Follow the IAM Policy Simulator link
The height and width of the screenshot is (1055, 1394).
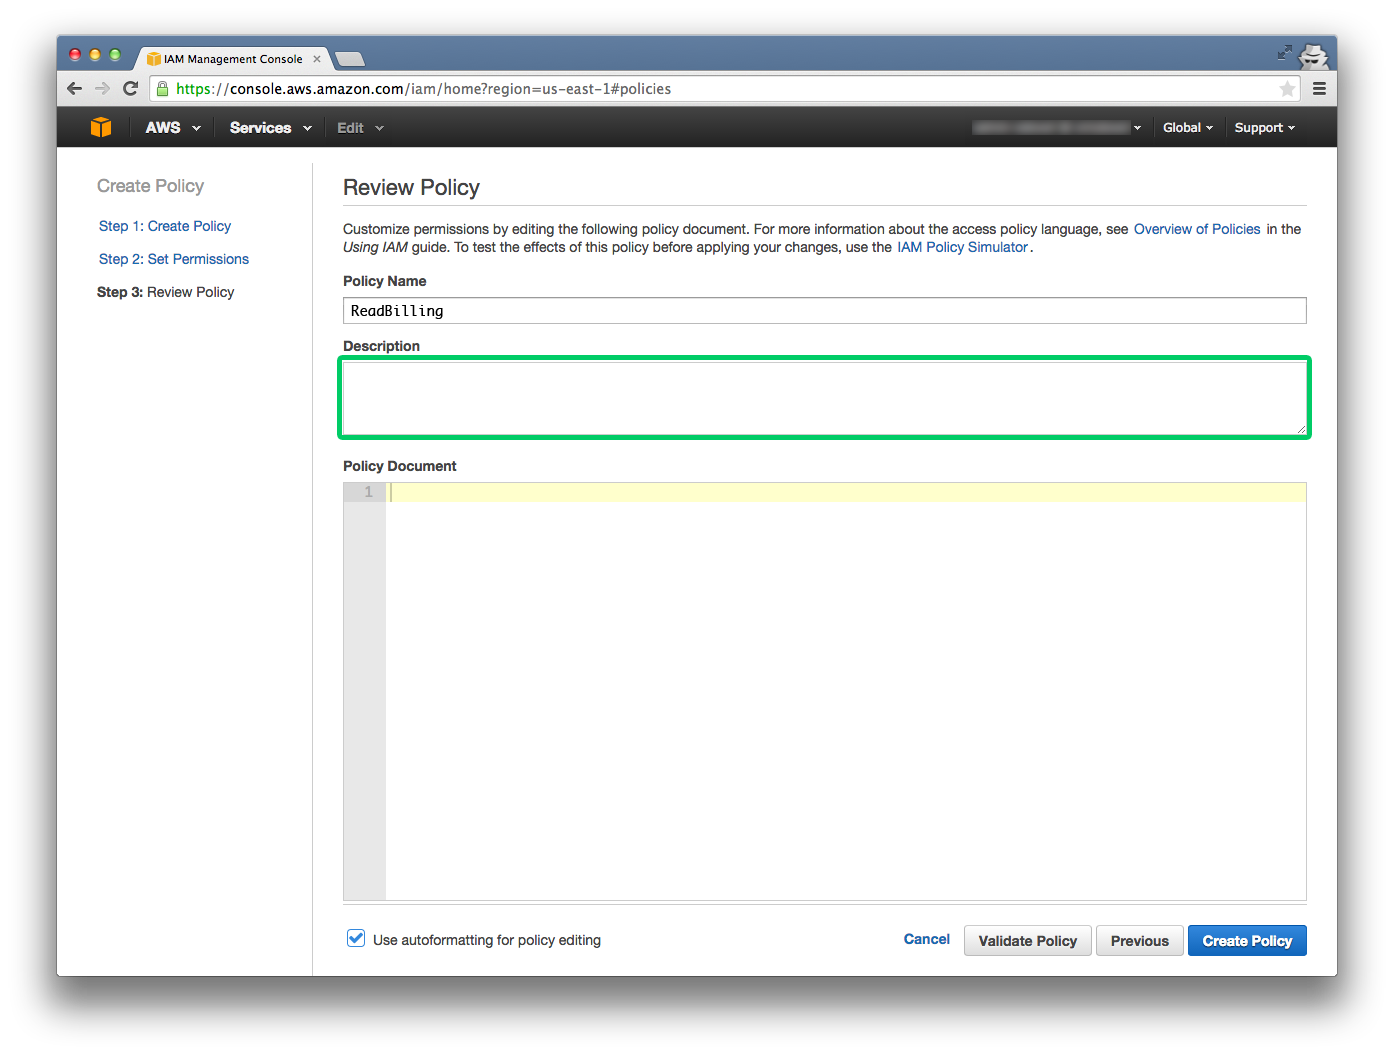pyautogui.click(x=961, y=247)
